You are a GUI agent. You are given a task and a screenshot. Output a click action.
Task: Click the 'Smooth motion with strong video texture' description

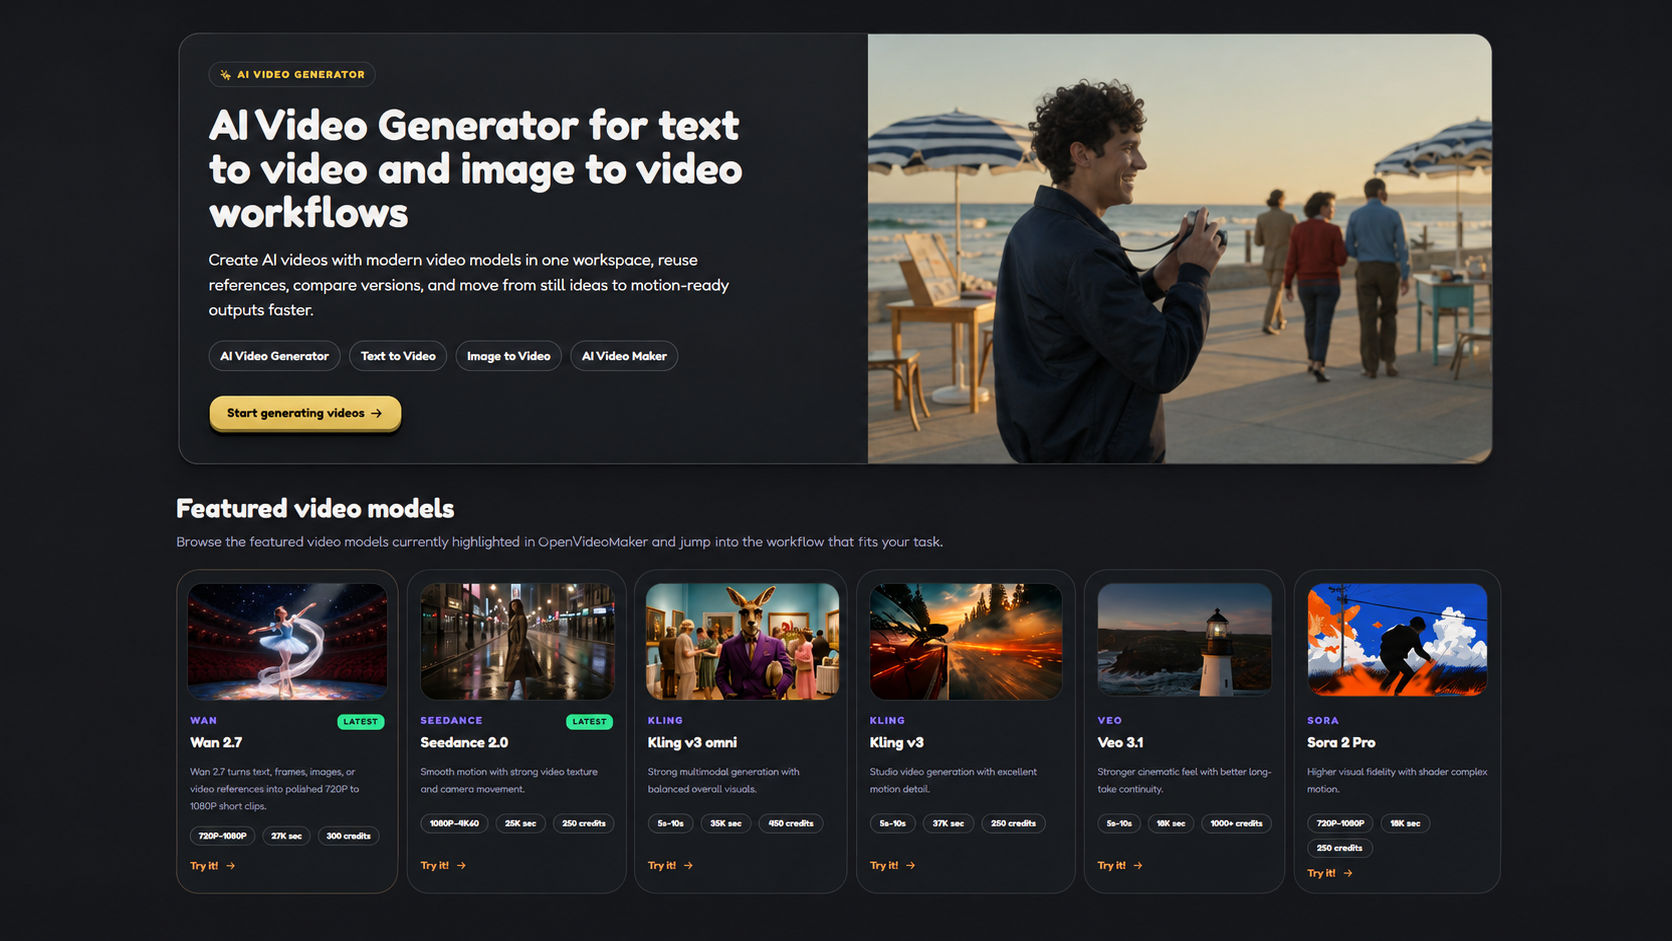click(x=509, y=781)
